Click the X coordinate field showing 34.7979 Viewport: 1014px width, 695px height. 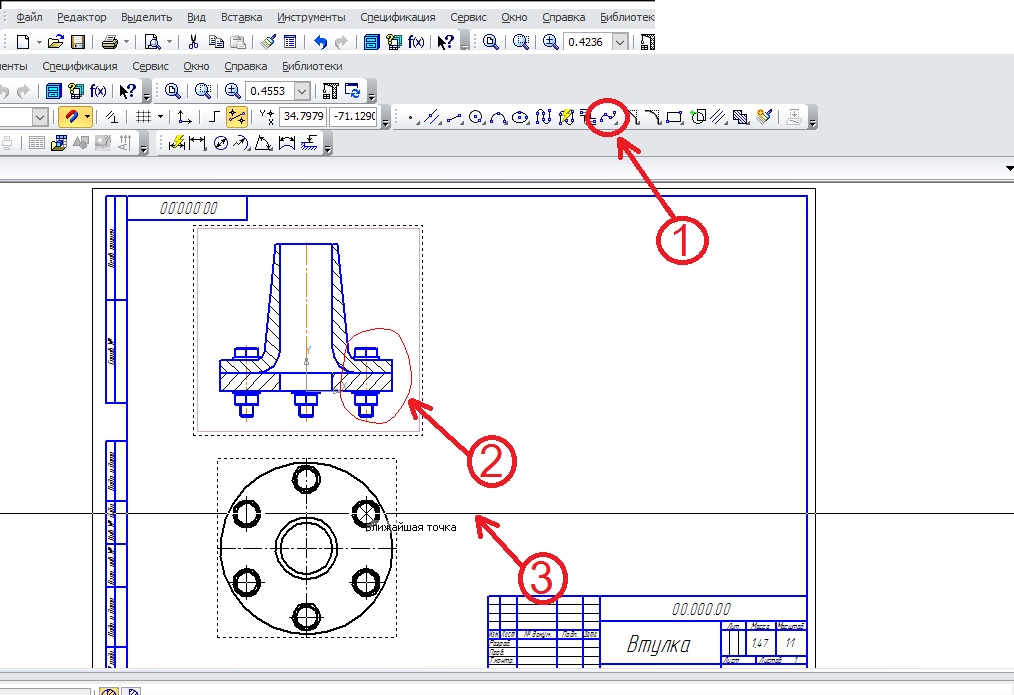pyautogui.click(x=304, y=117)
